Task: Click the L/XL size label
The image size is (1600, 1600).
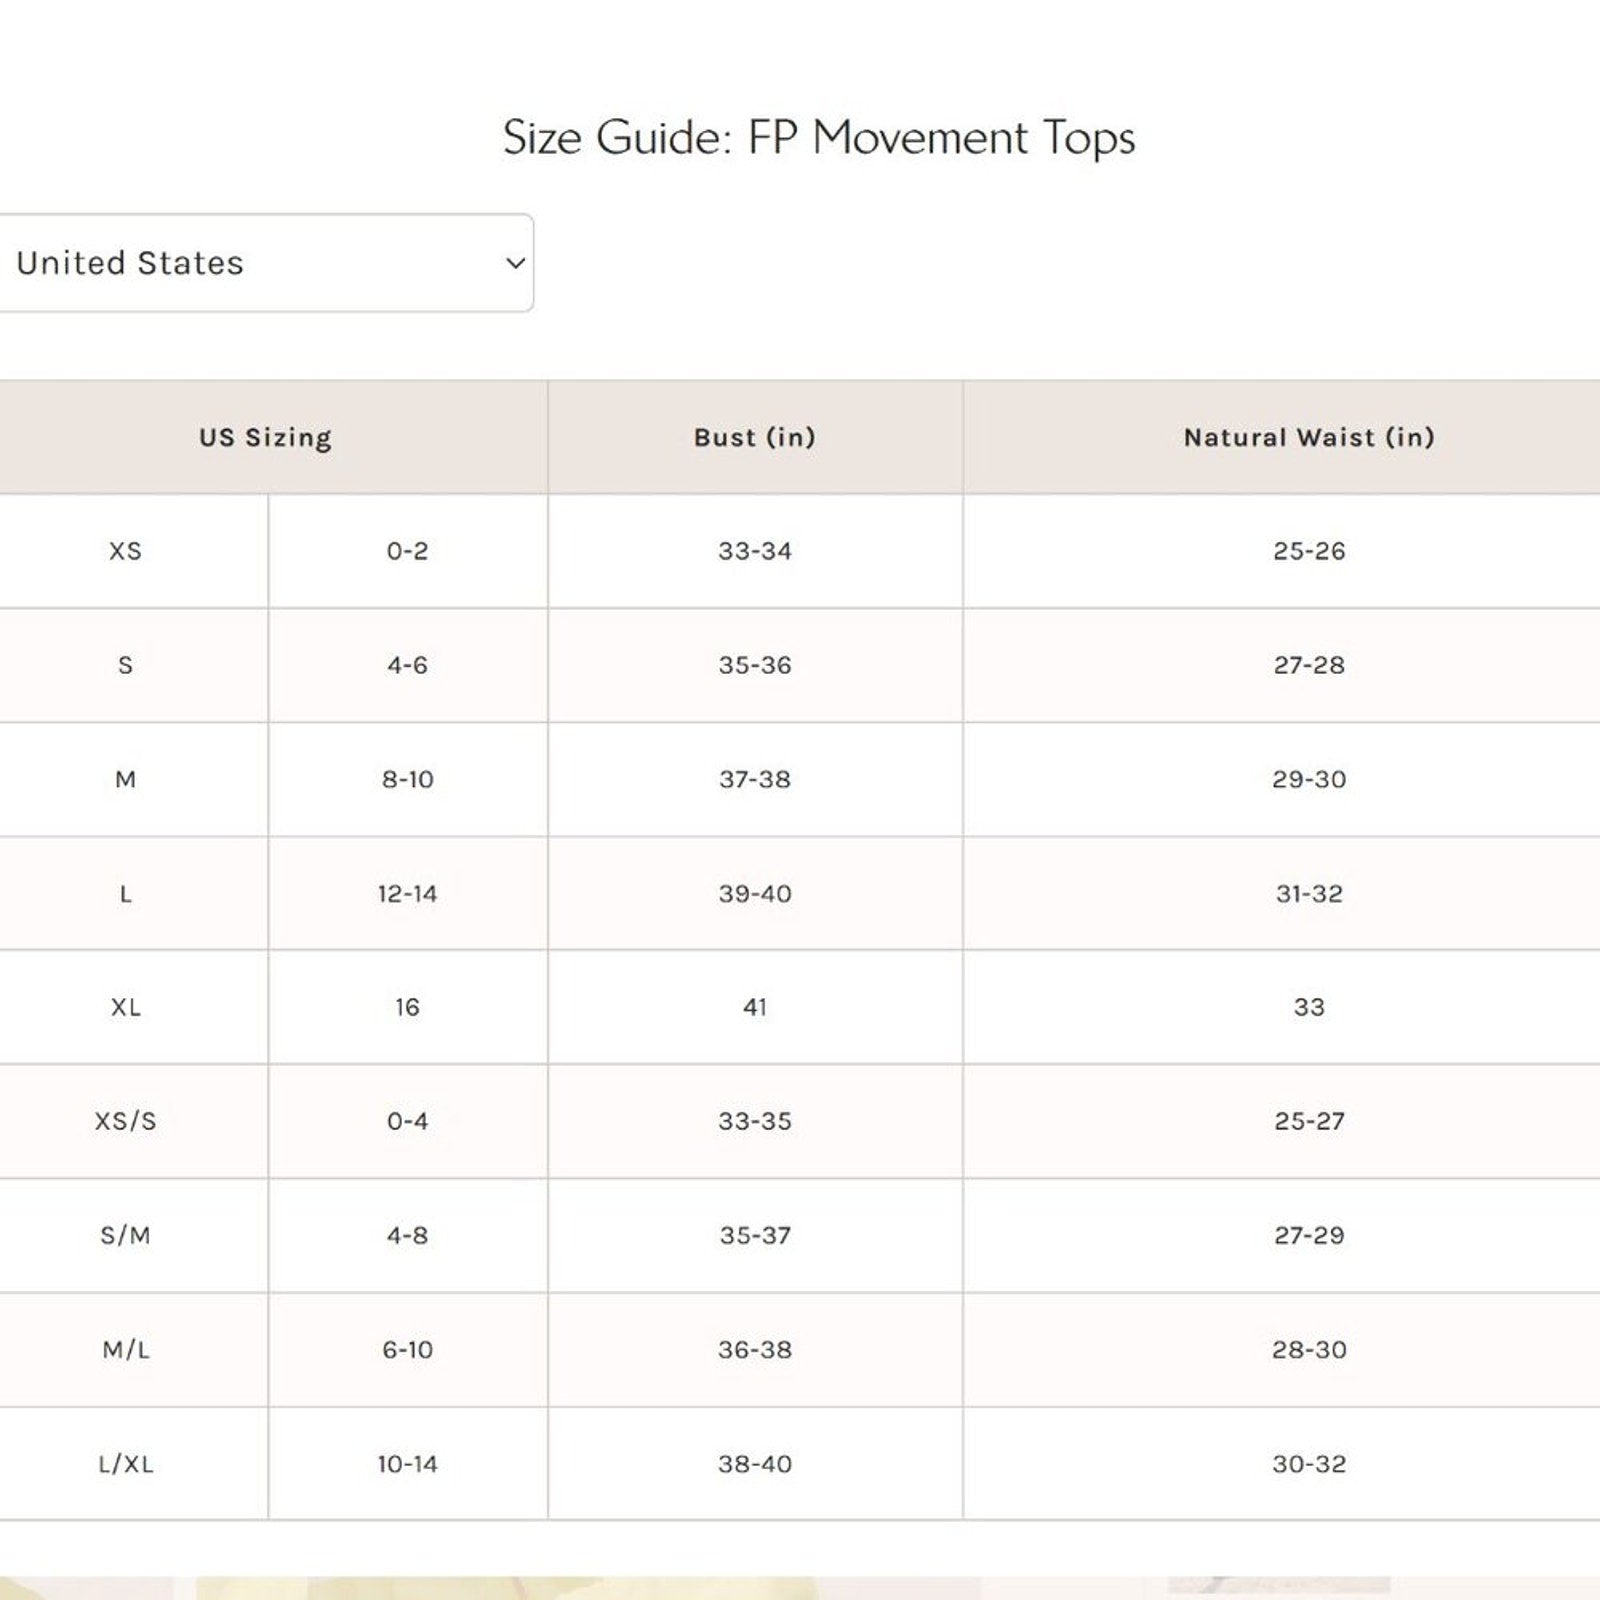Action: [125, 1464]
